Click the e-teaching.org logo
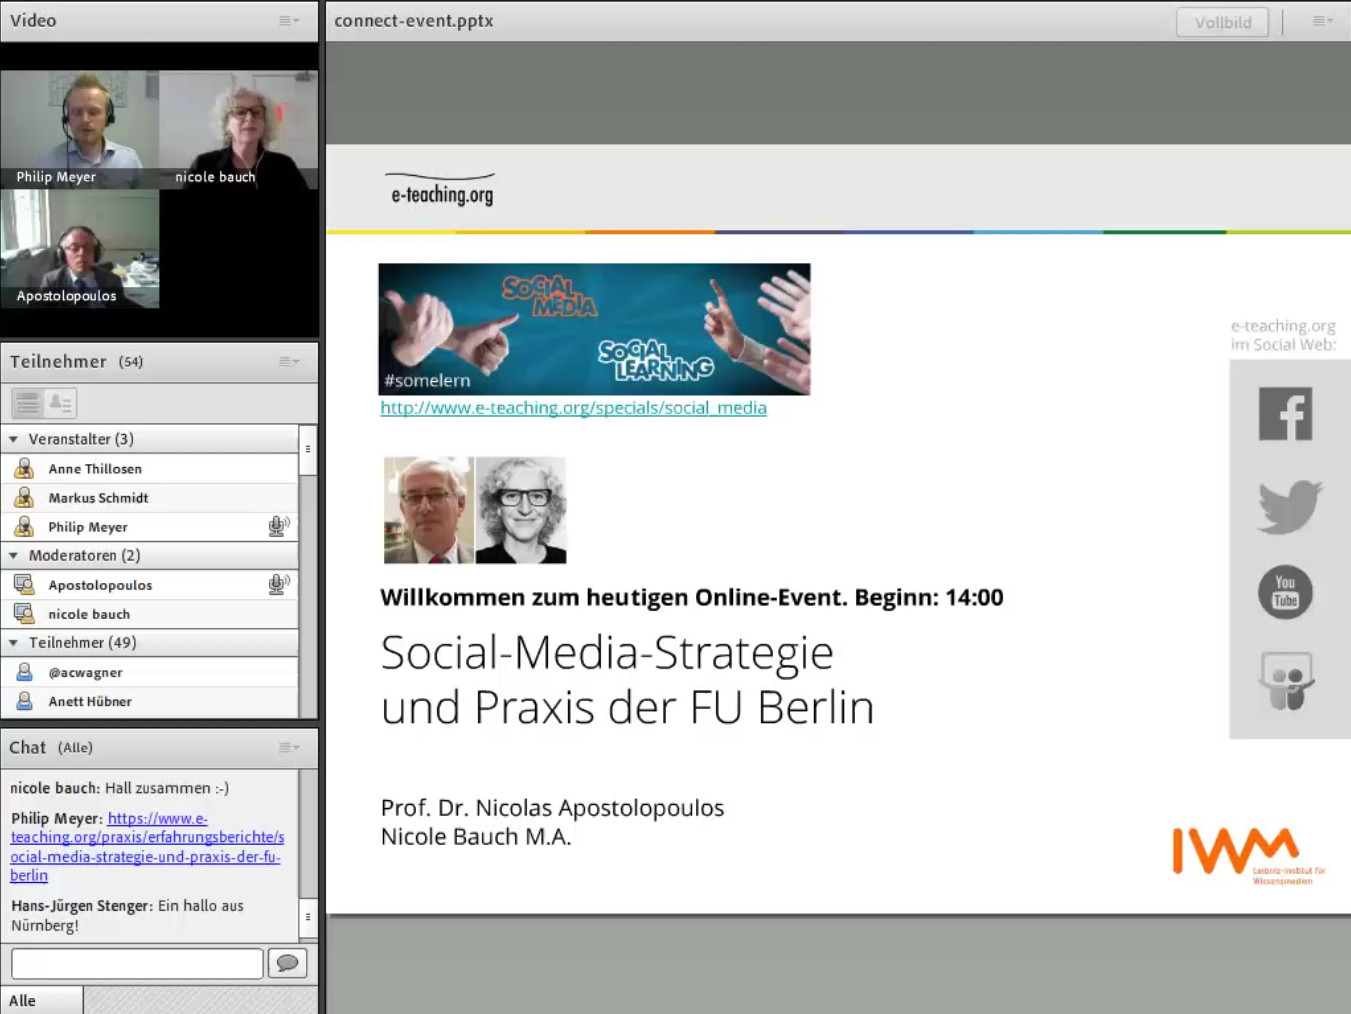Viewport: 1351px width, 1014px height. click(441, 189)
